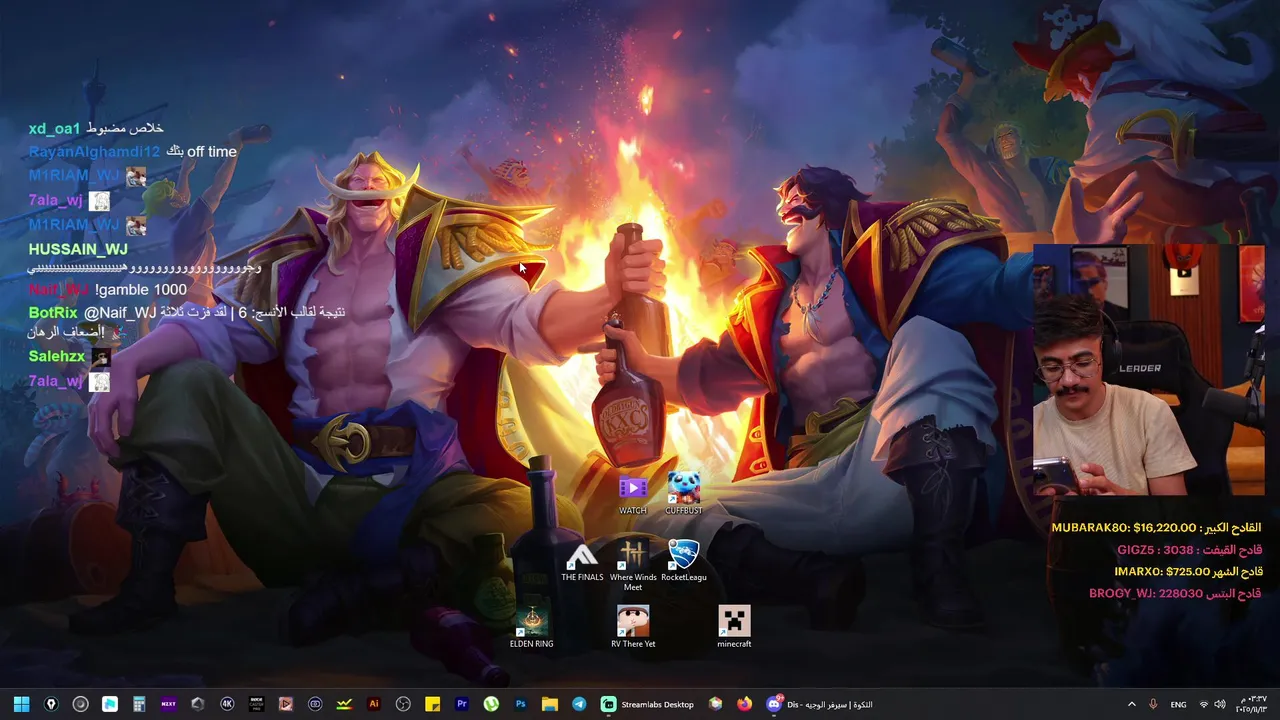This screenshot has width=1280, height=720.
Task: Select the Rocket League desktop shortcut
Action: 684,562
